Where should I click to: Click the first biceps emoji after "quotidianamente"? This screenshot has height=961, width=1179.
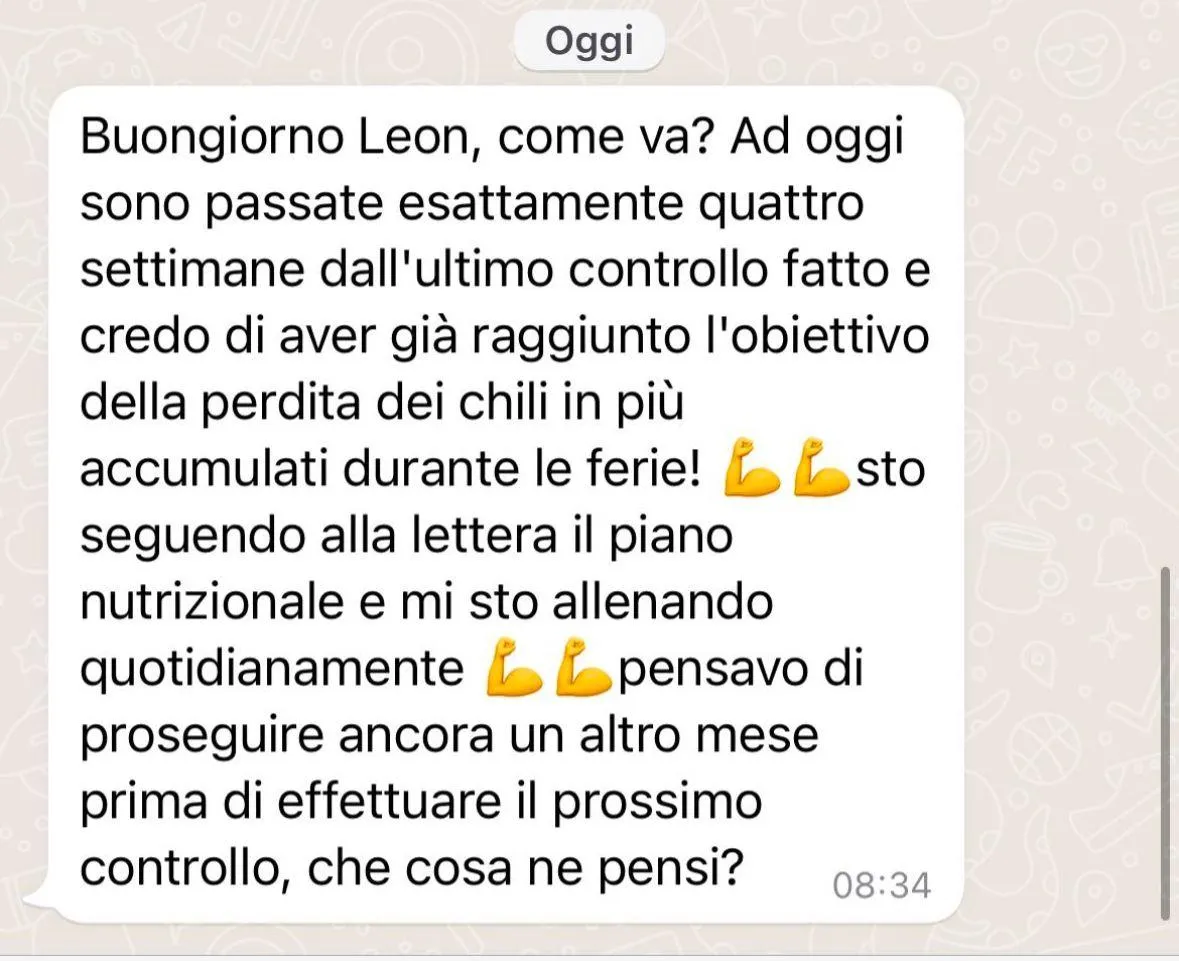(x=513, y=667)
